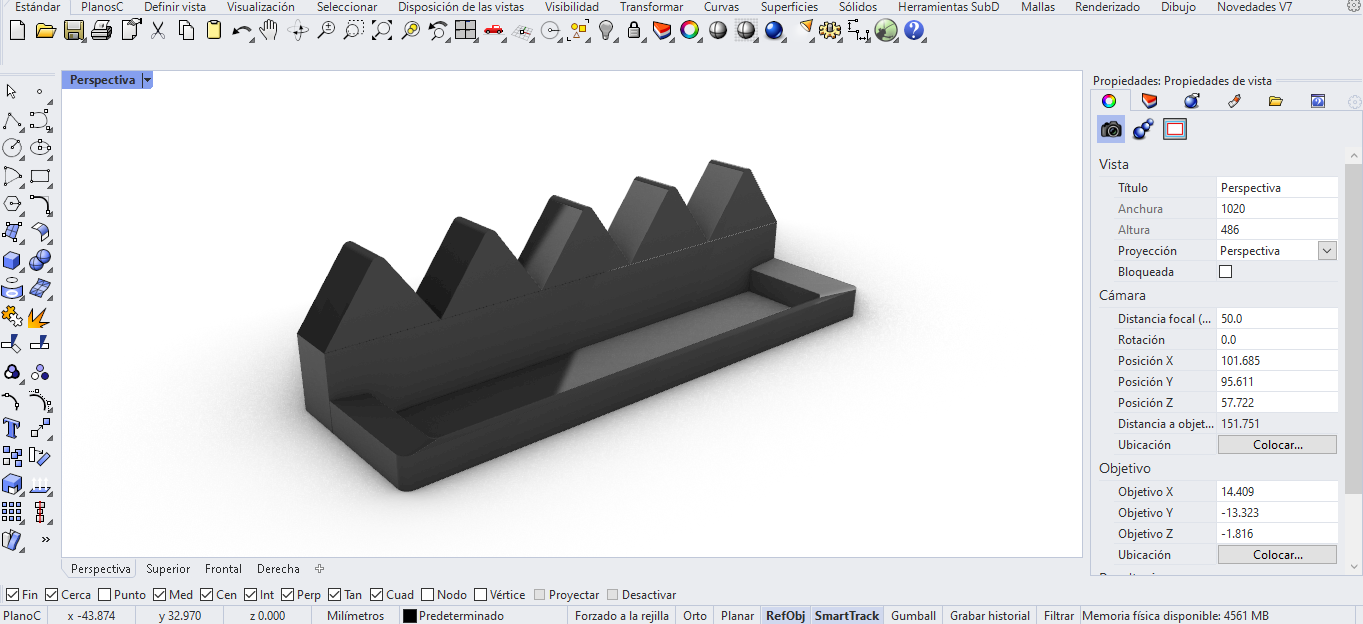Click the padlock lock-objects icon
The width and height of the screenshot is (1363, 624).
pos(633,30)
